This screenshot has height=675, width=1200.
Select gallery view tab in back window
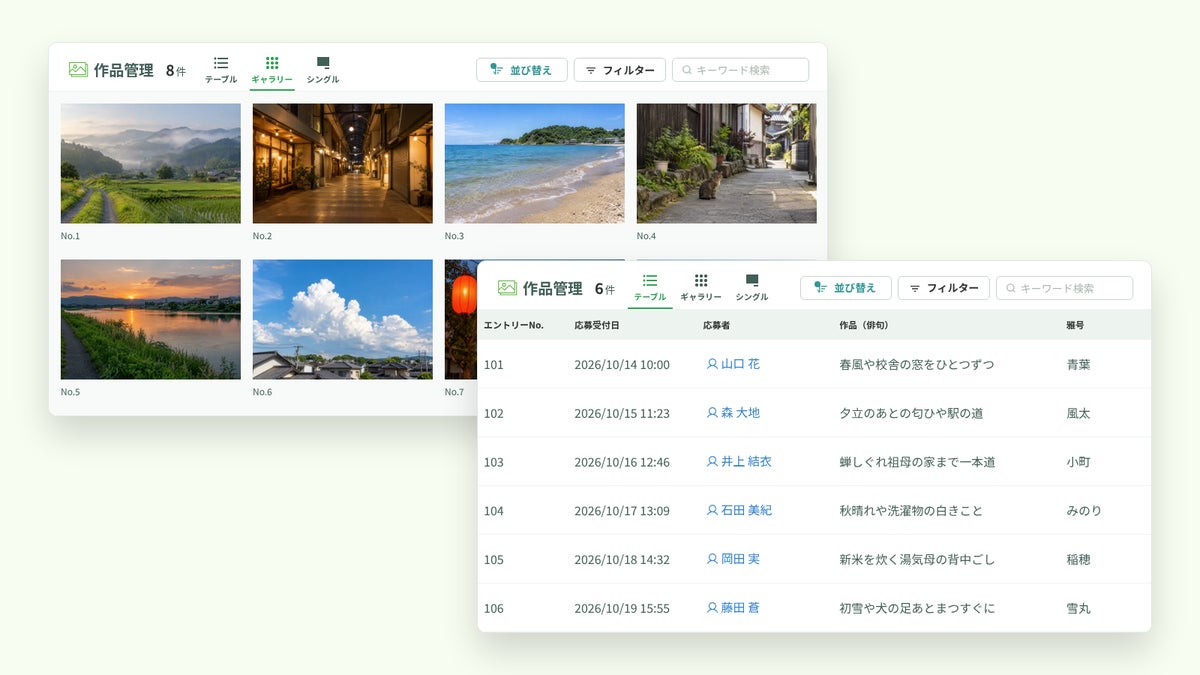point(272,70)
